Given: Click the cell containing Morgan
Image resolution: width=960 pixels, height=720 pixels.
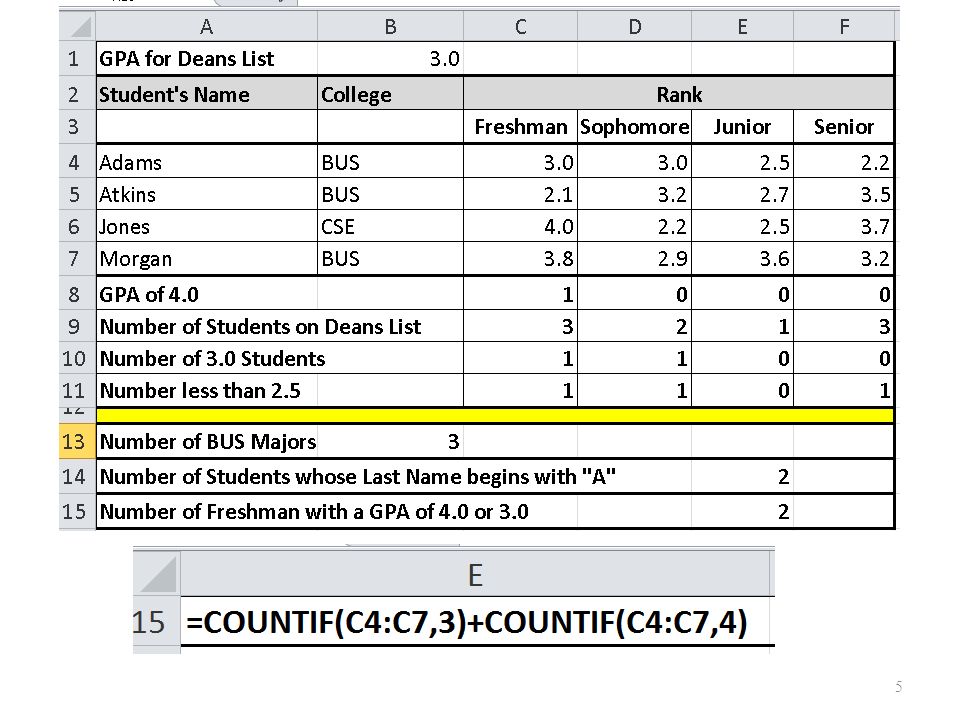Looking at the screenshot, I should coord(206,258).
